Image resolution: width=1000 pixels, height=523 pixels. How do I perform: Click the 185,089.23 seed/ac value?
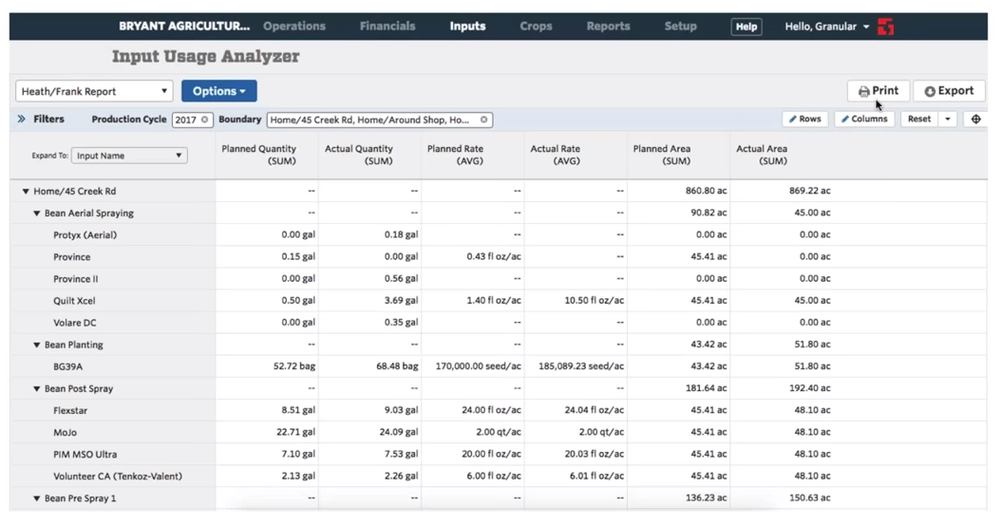(581, 367)
